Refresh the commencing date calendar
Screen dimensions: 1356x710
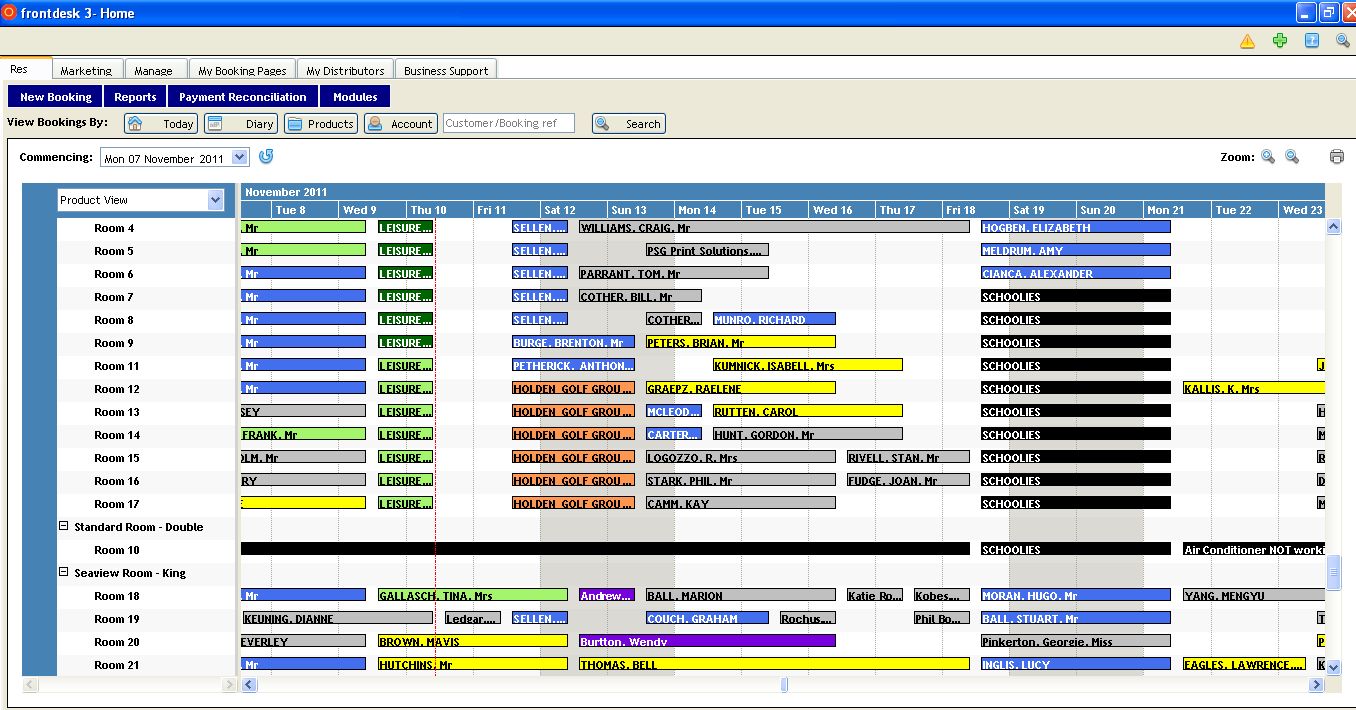point(266,157)
